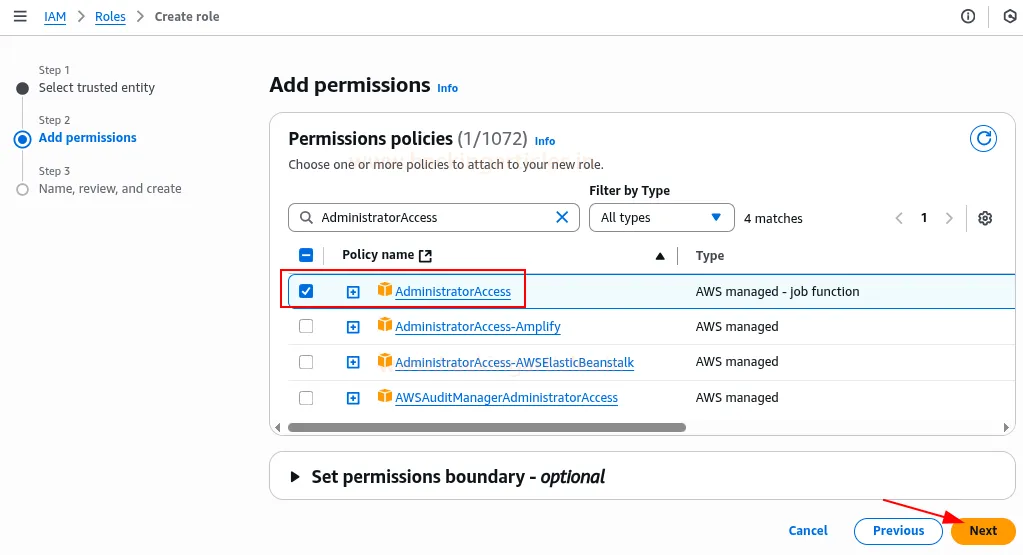Uncheck the AdministratorAccess policy checkbox
The height and width of the screenshot is (555, 1023).
coord(306,291)
